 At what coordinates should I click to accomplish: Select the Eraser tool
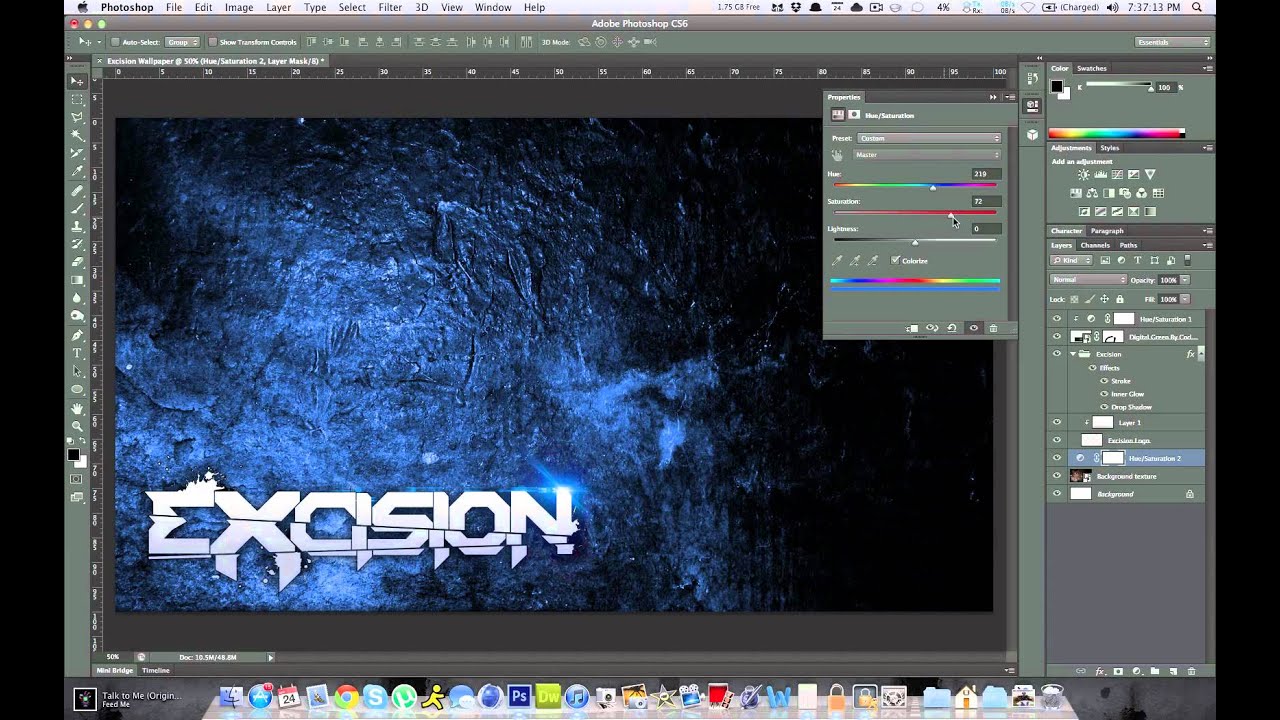coord(77,262)
